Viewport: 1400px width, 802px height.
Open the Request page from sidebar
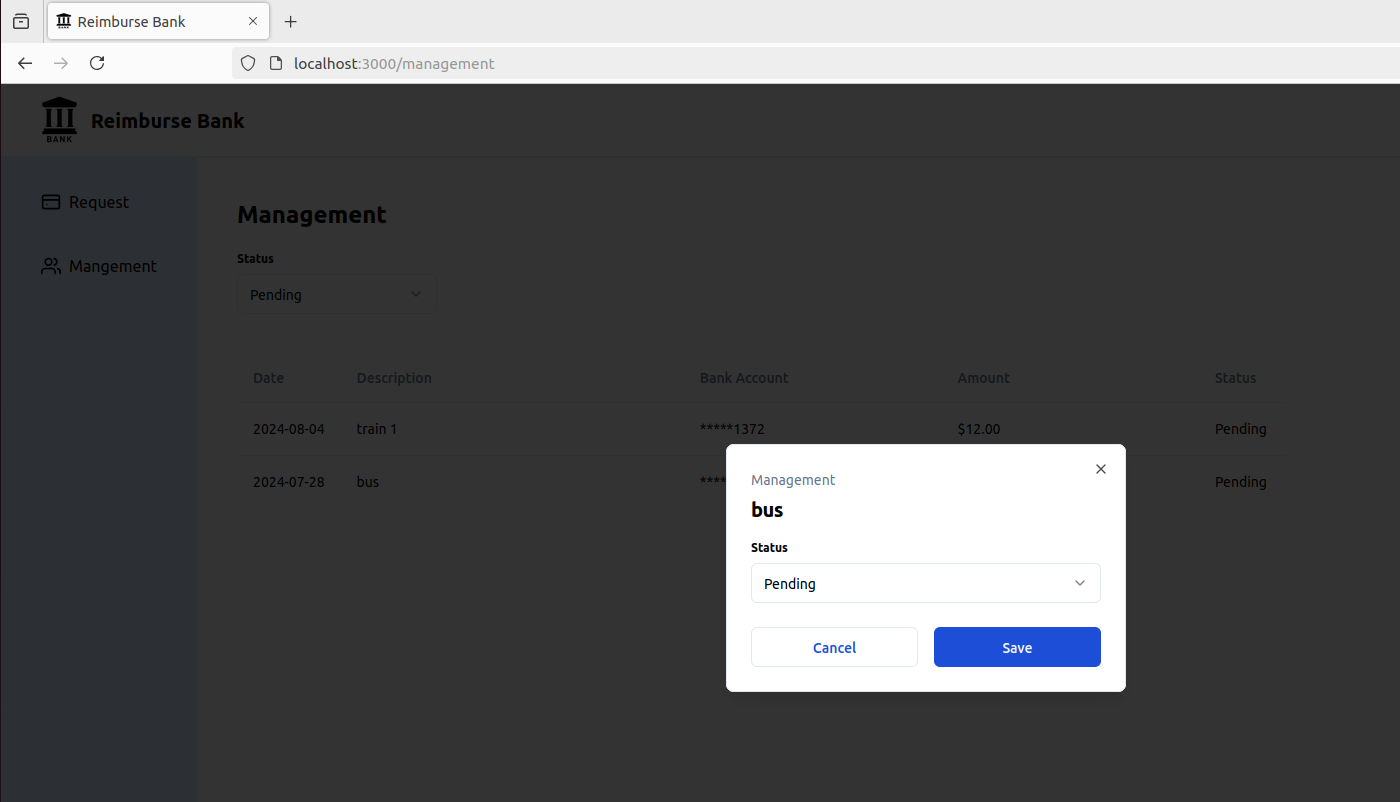98,202
